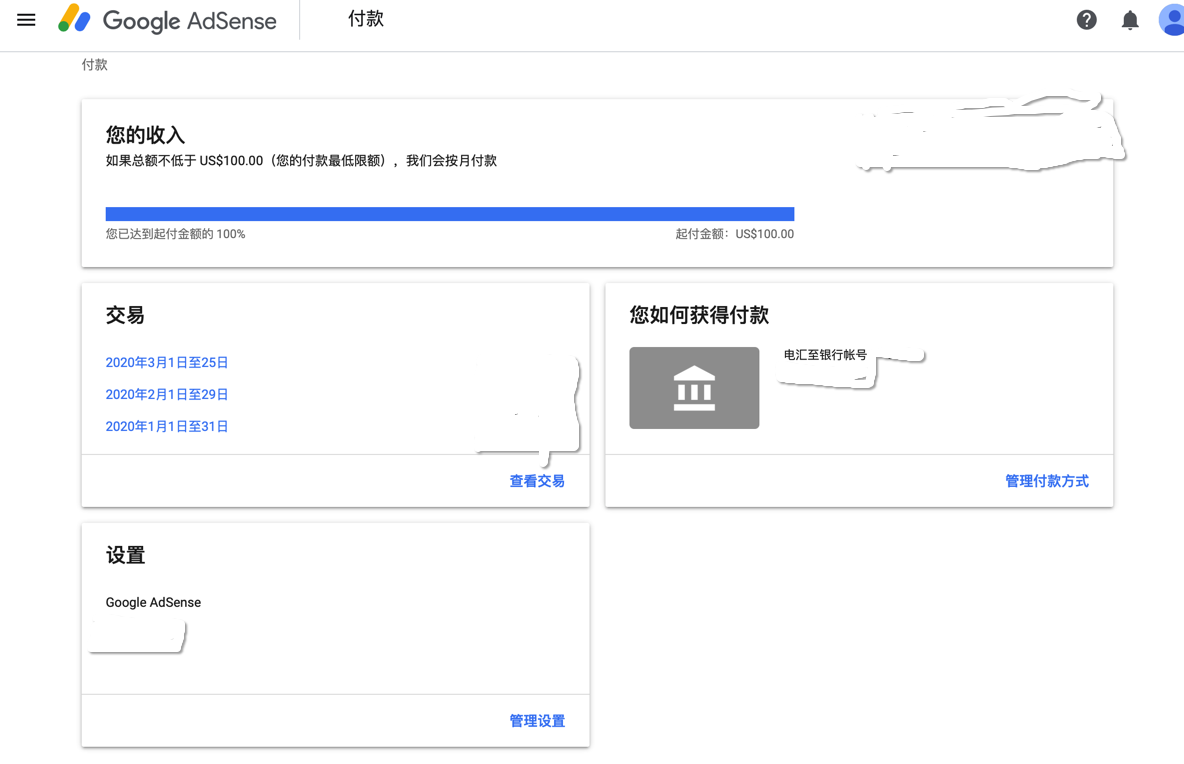Click the 您如何获得付款 card heading
This screenshot has height=764, width=1184.
click(699, 315)
